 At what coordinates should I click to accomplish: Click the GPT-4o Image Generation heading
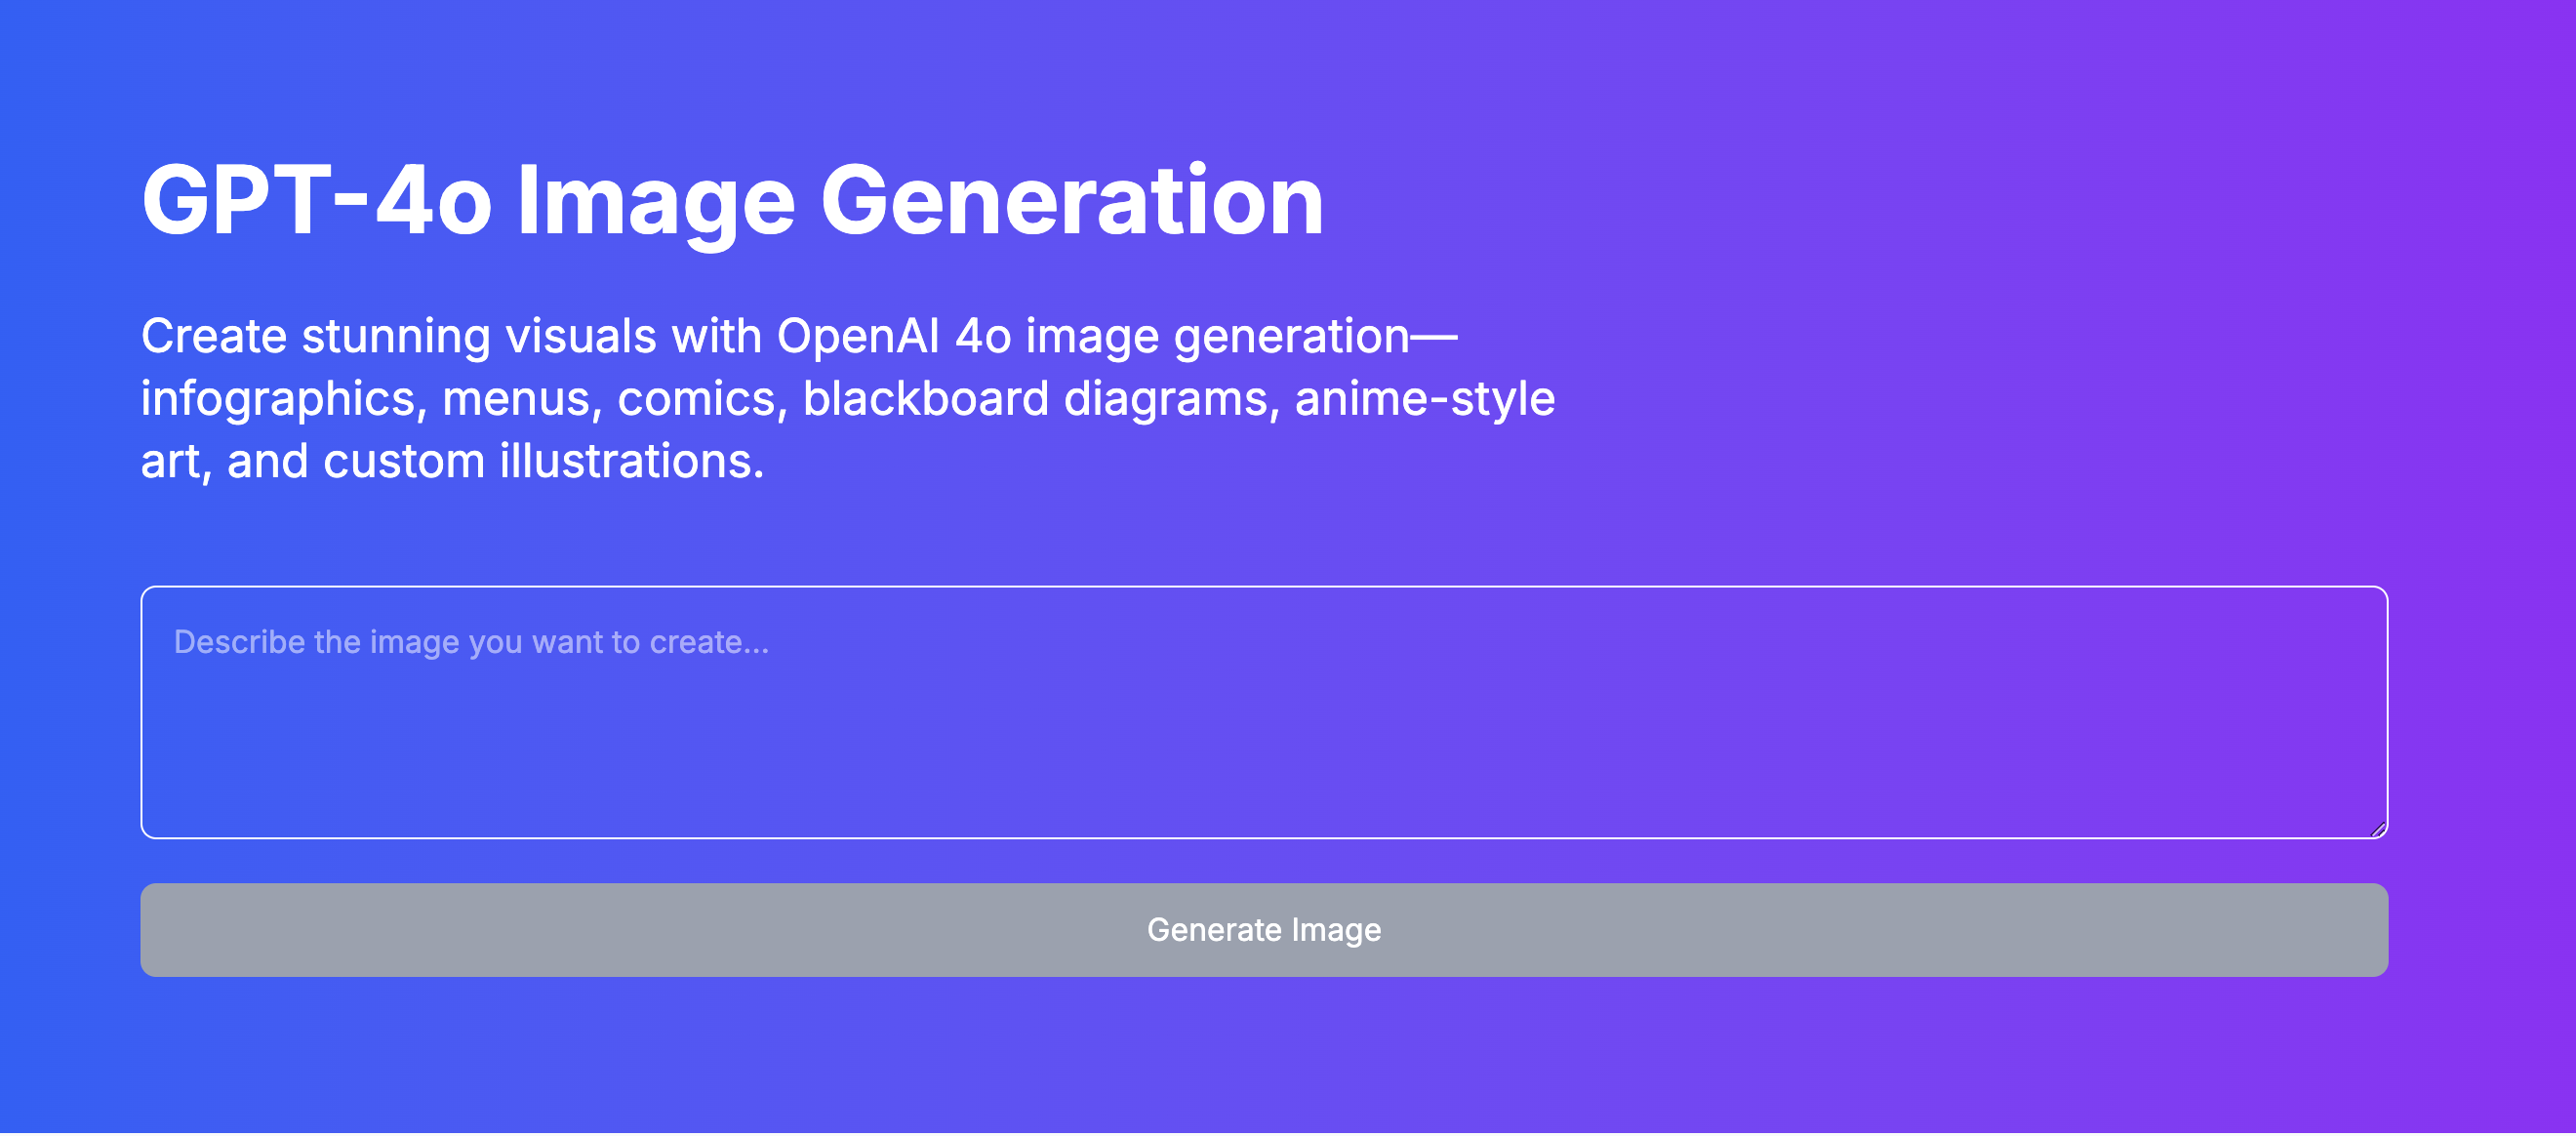tap(732, 201)
